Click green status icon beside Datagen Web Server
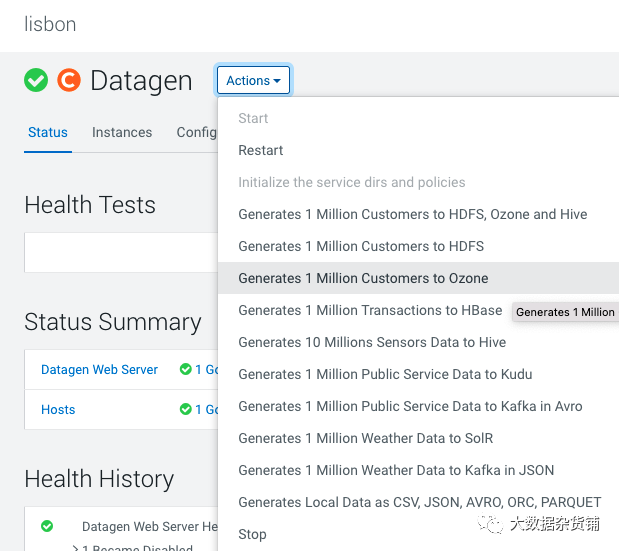Image resolution: width=619 pixels, height=551 pixels. [x=186, y=369]
